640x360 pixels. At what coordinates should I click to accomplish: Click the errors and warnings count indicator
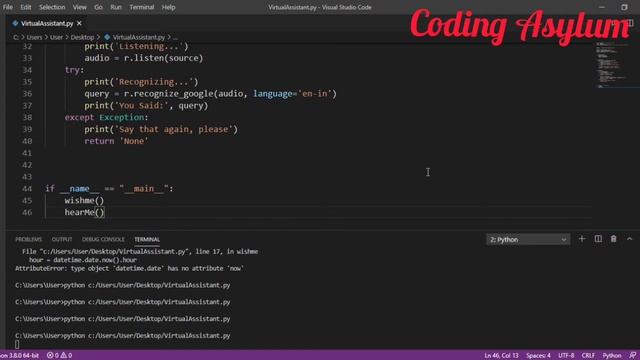[60, 356]
